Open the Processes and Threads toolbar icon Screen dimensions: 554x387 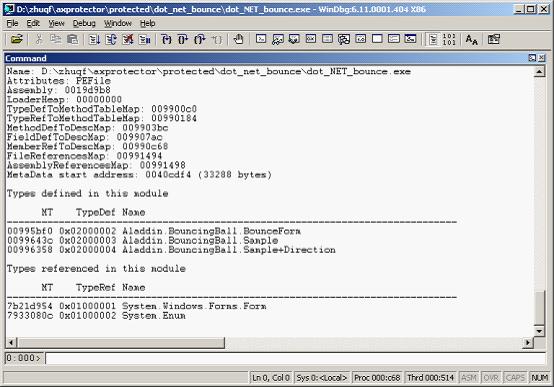[x=394, y=39]
